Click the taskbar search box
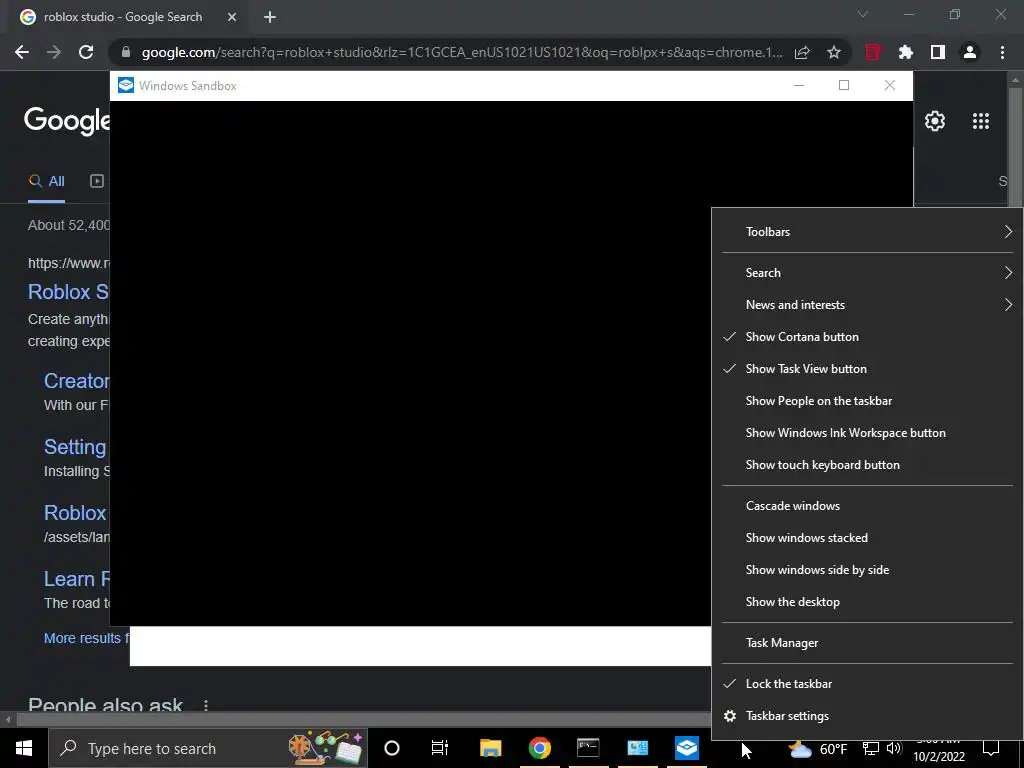The height and width of the screenshot is (768, 1024). click(208, 748)
